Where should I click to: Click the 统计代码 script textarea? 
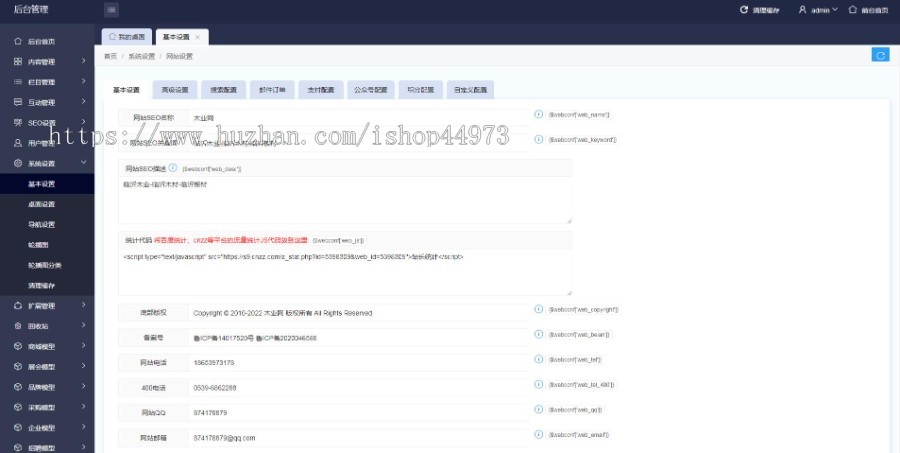point(345,272)
